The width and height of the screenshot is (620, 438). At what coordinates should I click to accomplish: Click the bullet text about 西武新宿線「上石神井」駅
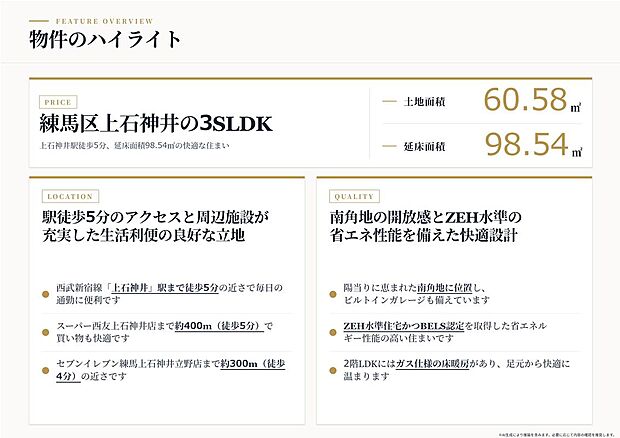click(169, 294)
